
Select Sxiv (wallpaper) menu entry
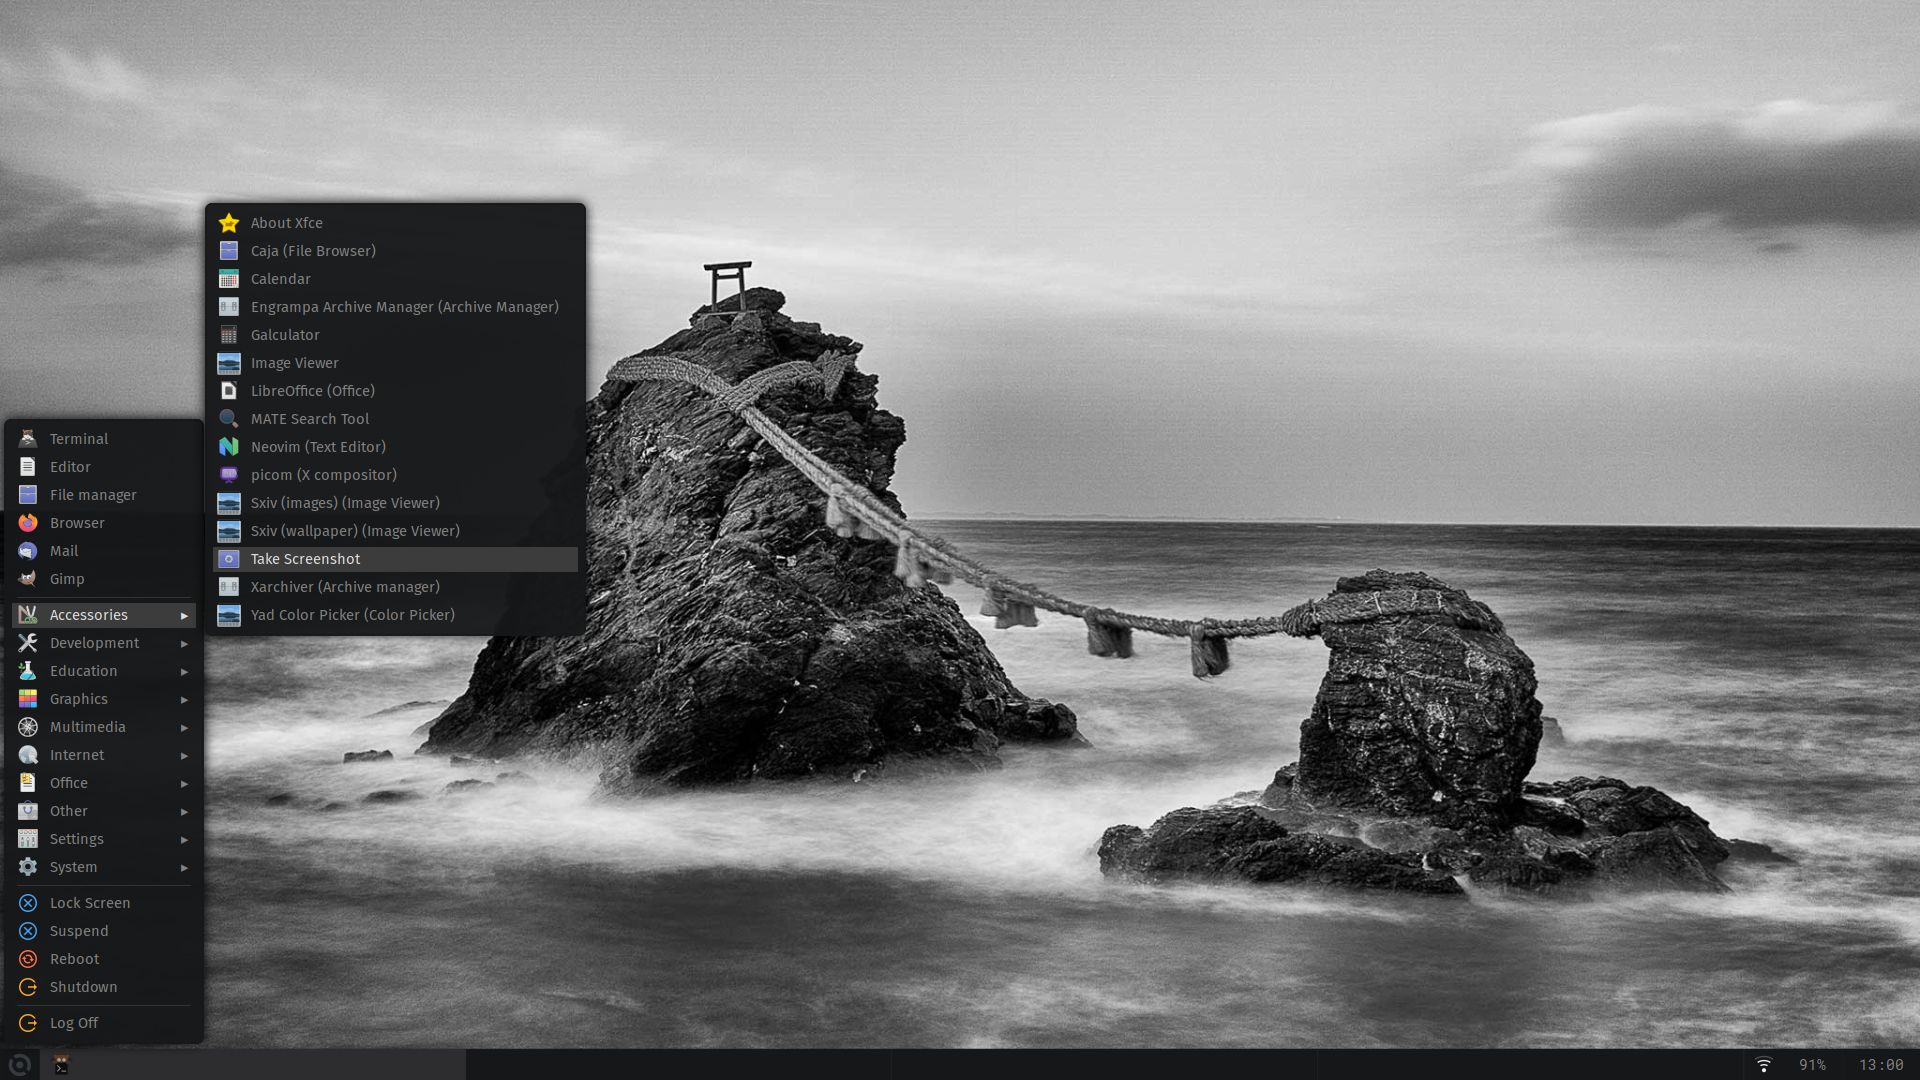click(395, 531)
